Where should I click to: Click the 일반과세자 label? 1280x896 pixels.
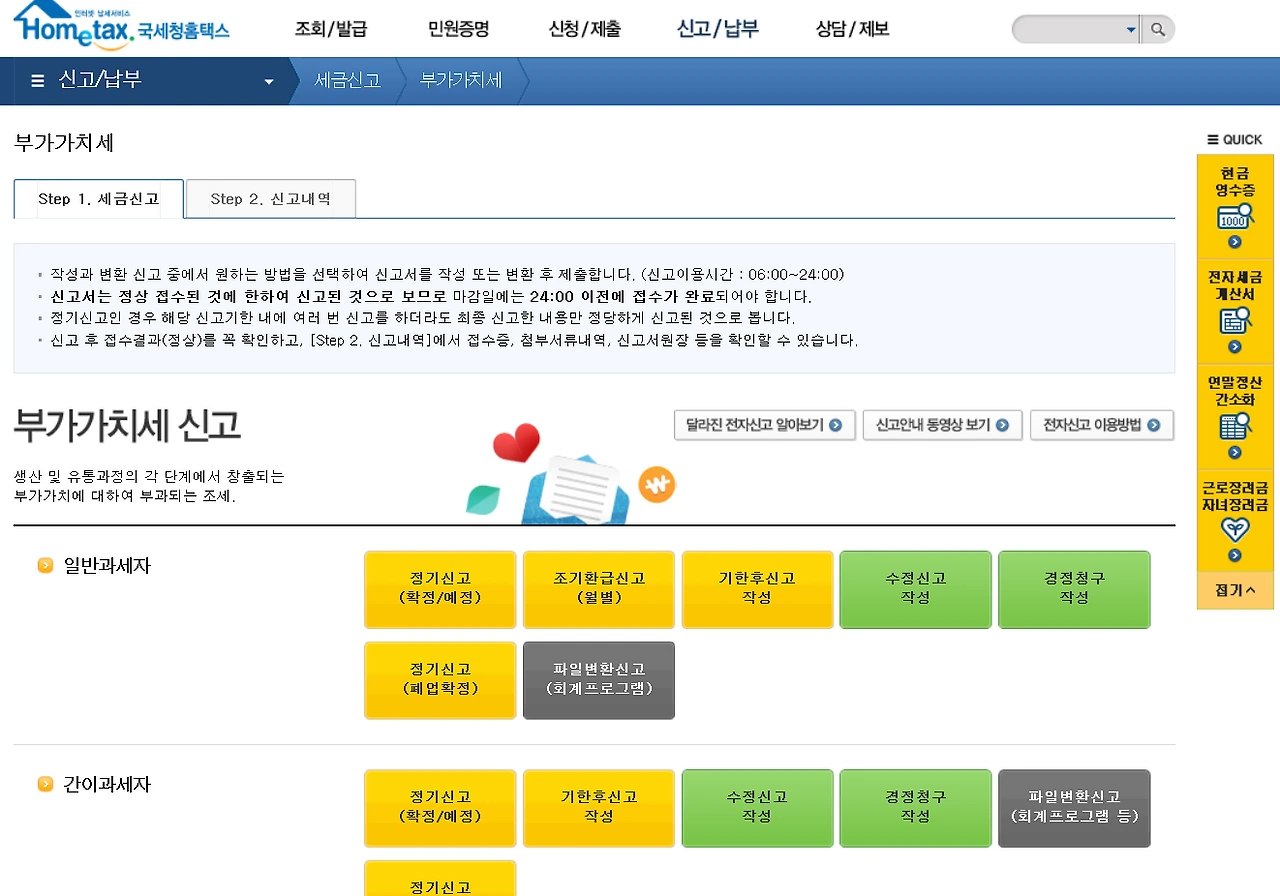[107, 566]
